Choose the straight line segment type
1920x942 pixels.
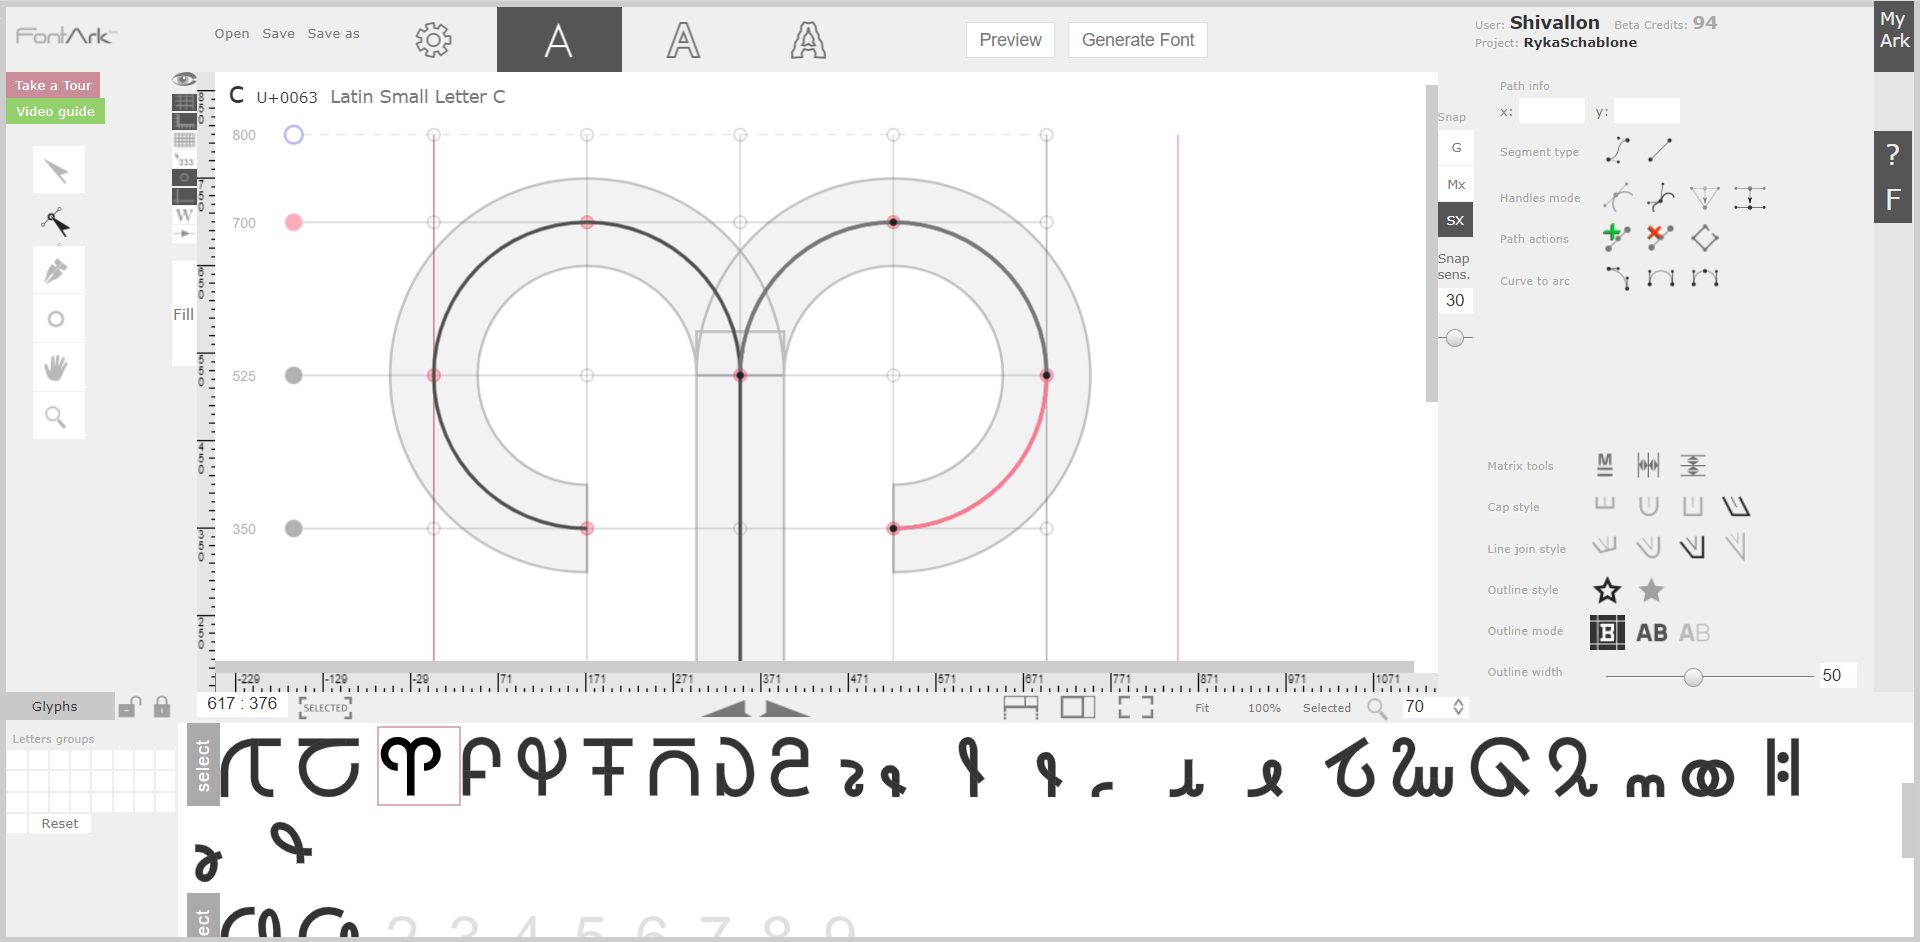point(1660,151)
